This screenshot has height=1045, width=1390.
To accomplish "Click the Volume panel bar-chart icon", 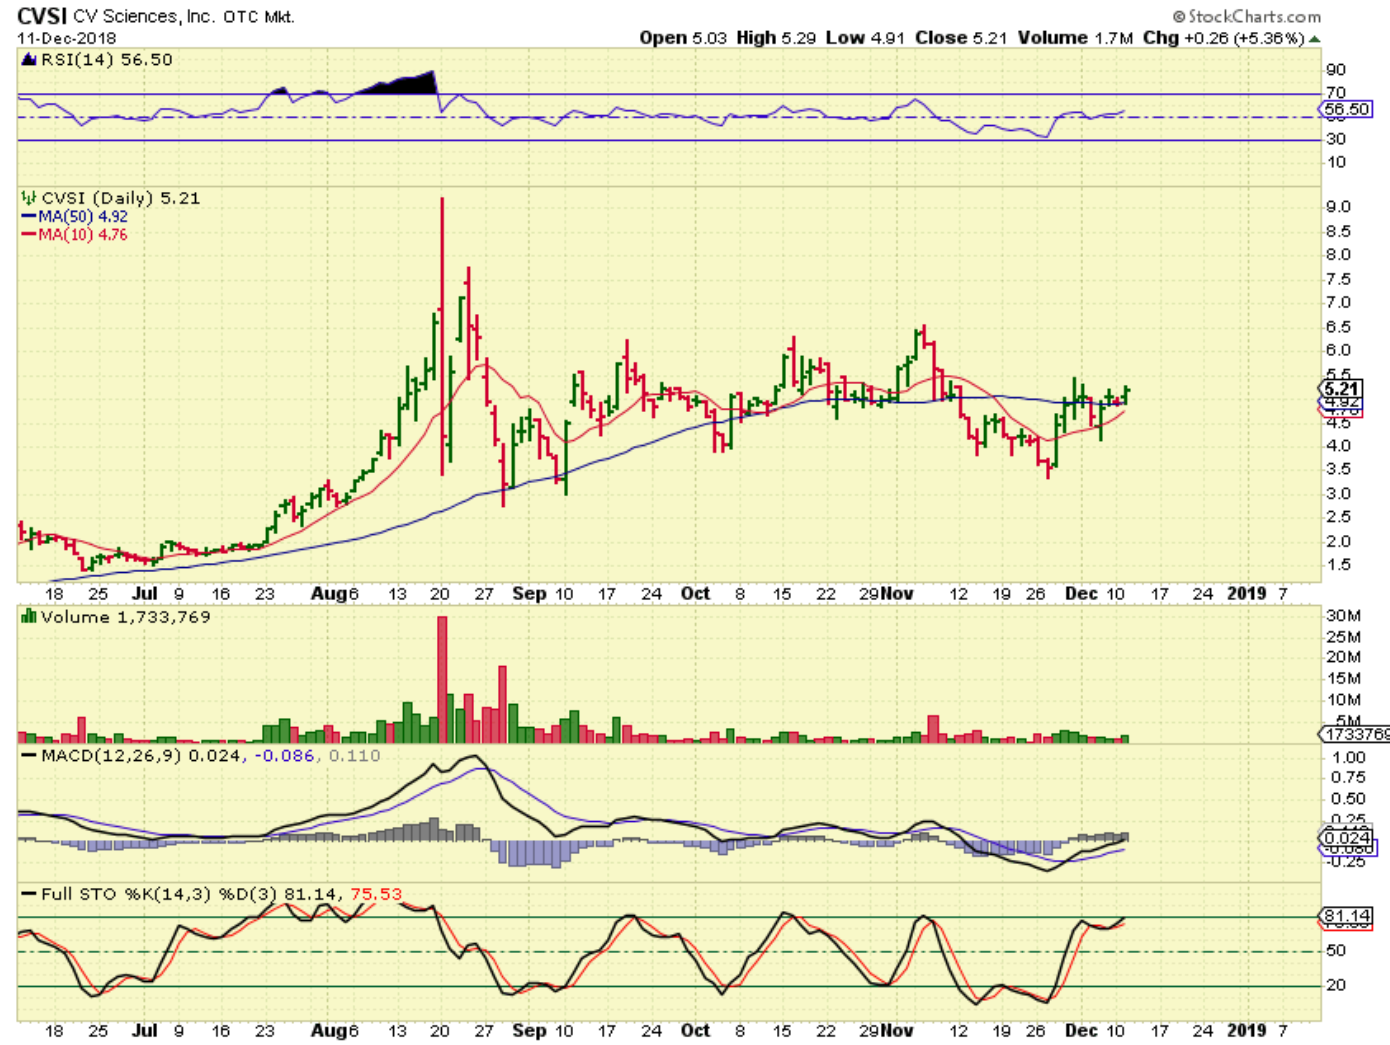I will 29,617.
